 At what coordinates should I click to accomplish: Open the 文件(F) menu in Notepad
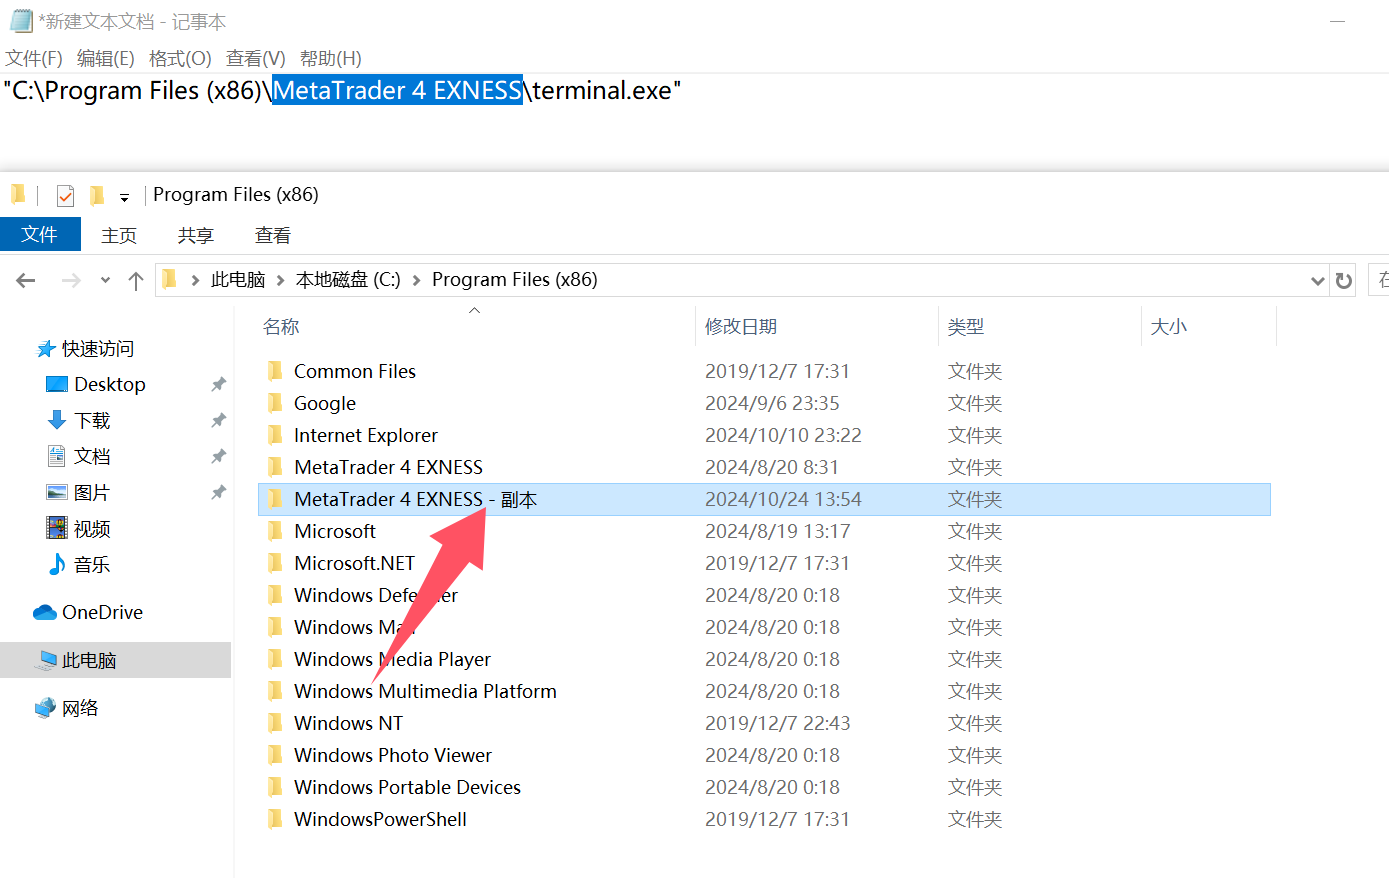tap(34, 58)
